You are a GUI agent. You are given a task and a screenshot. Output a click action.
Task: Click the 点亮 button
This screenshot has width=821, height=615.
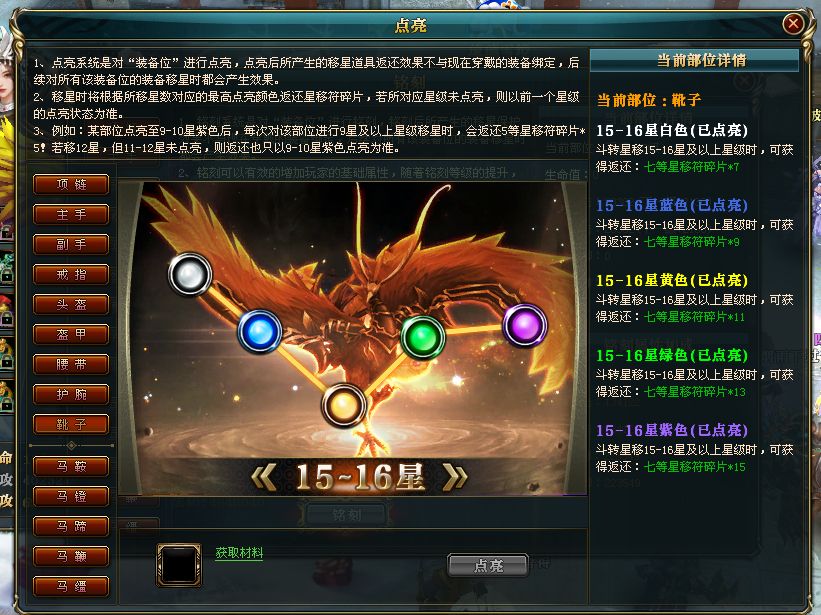pyautogui.click(x=488, y=565)
